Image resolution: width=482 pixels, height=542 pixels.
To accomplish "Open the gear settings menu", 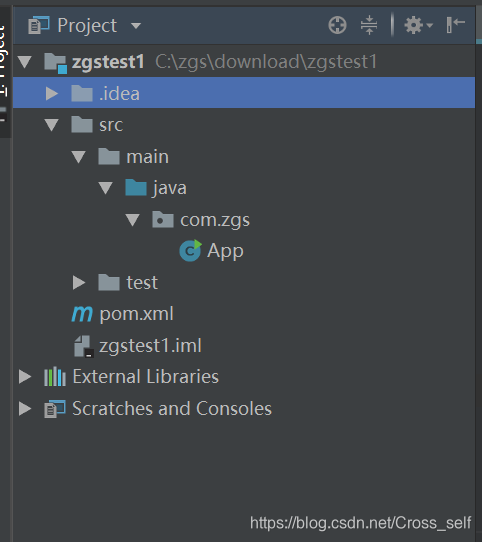I will [x=418, y=25].
